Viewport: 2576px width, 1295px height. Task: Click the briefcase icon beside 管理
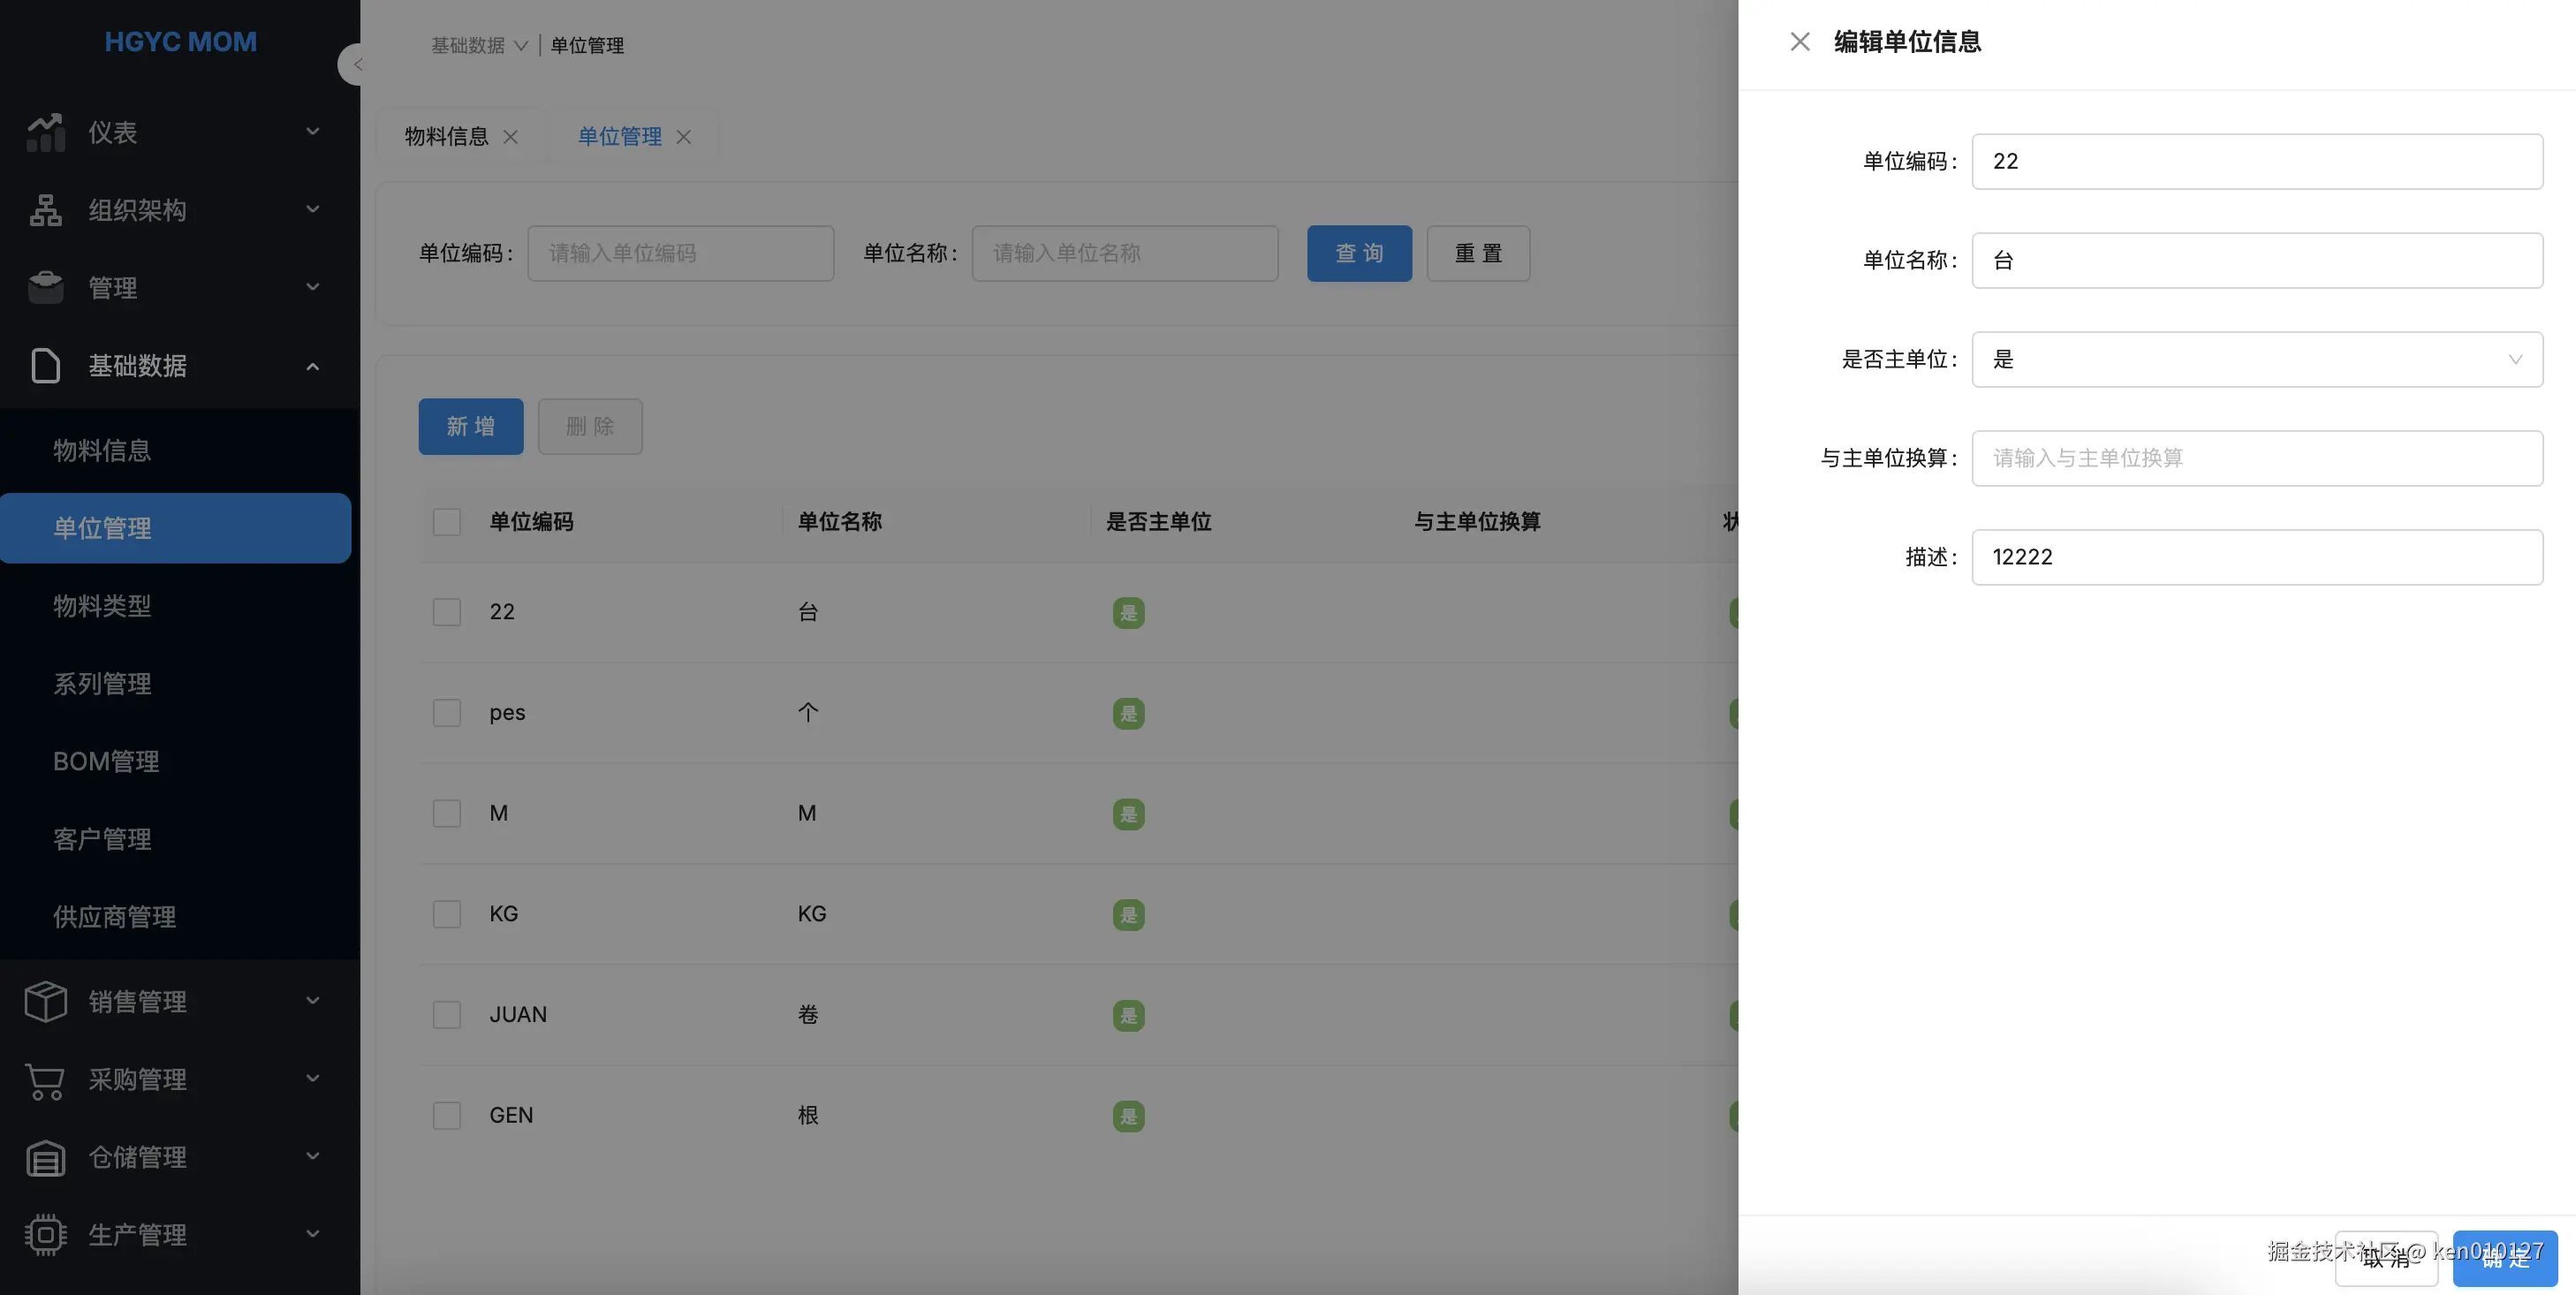point(45,288)
